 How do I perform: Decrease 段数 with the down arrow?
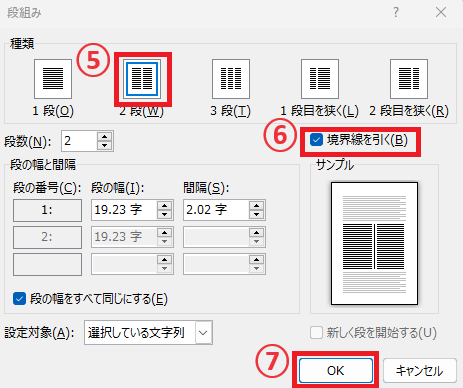tap(105, 146)
